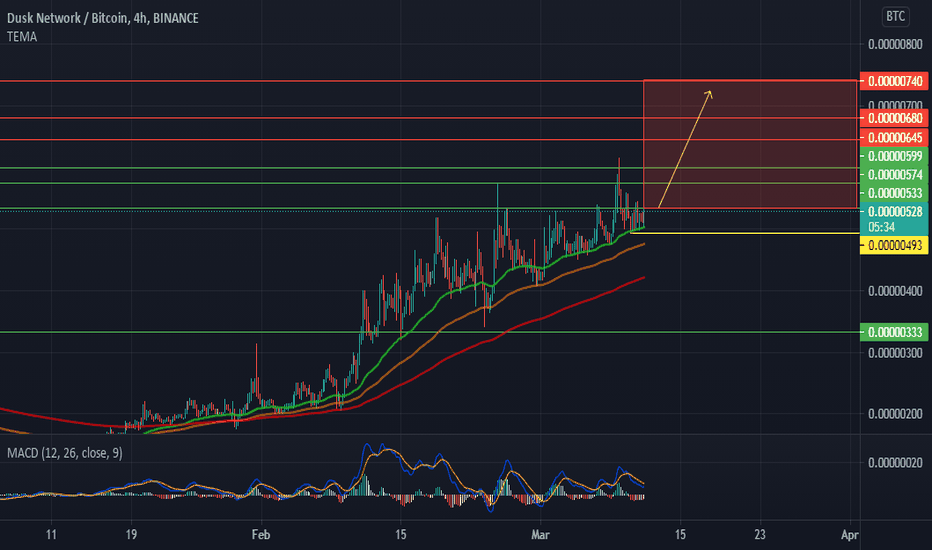The width and height of the screenshot is (932, 550).
Task: Click the Dusk Network / Bitcoin chart title
Action: click(103, 18)
